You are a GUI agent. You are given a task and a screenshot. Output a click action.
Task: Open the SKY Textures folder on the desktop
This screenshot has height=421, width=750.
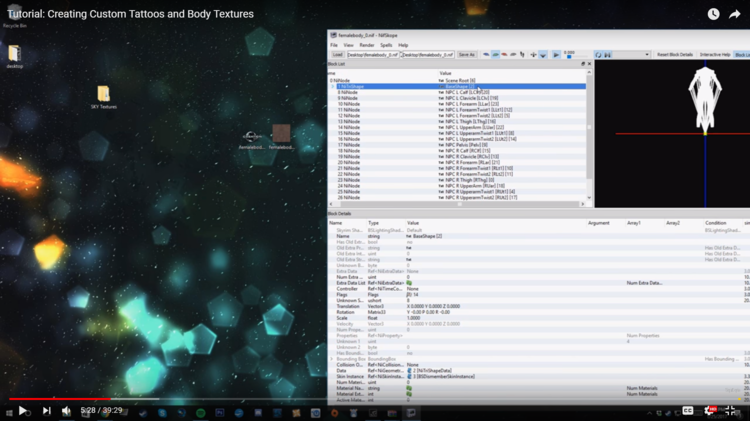point(103,98)
